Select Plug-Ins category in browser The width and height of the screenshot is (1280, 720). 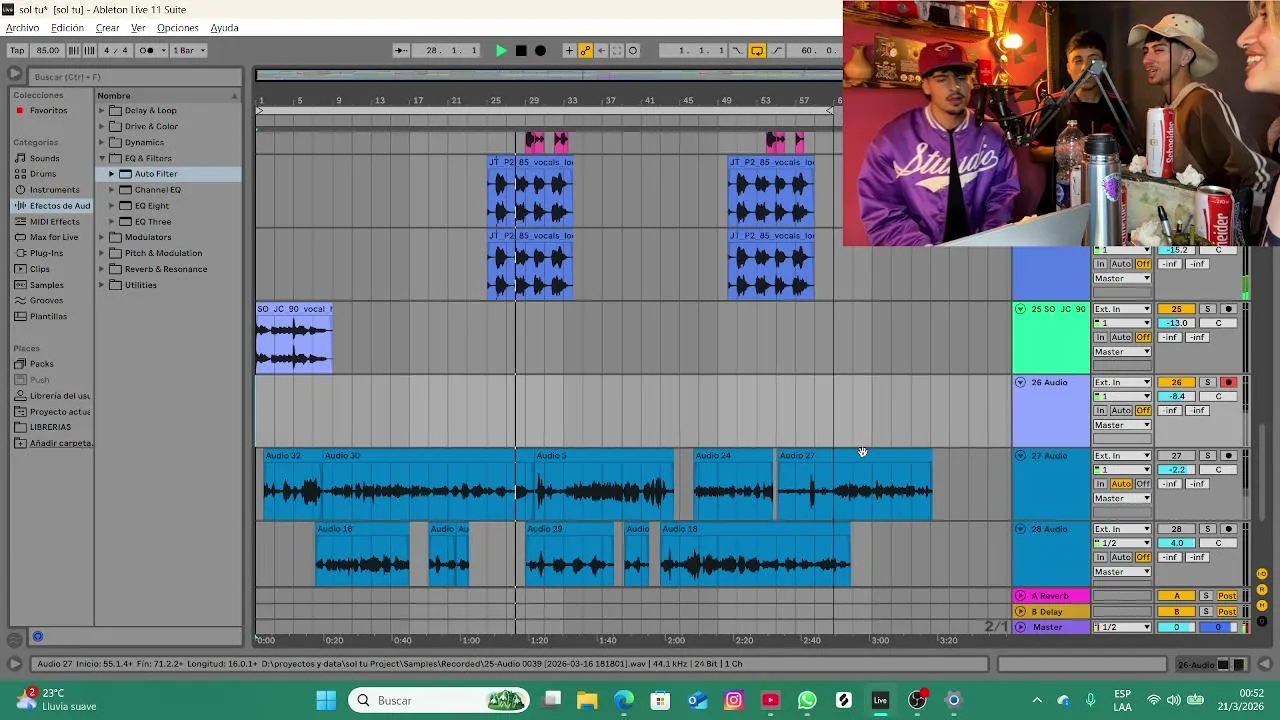click(46, 253)
